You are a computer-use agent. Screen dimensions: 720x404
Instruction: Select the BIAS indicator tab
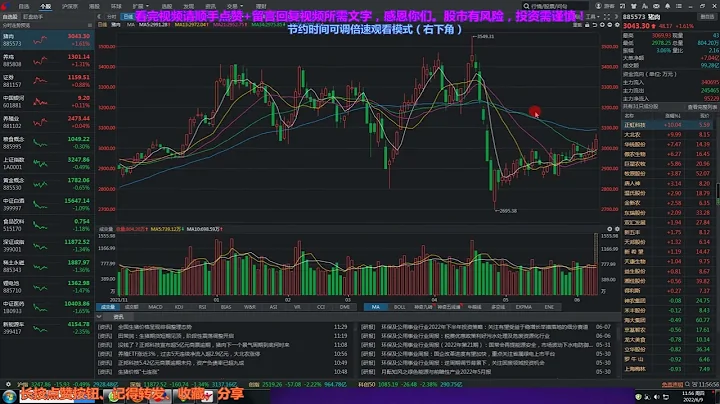226,307
